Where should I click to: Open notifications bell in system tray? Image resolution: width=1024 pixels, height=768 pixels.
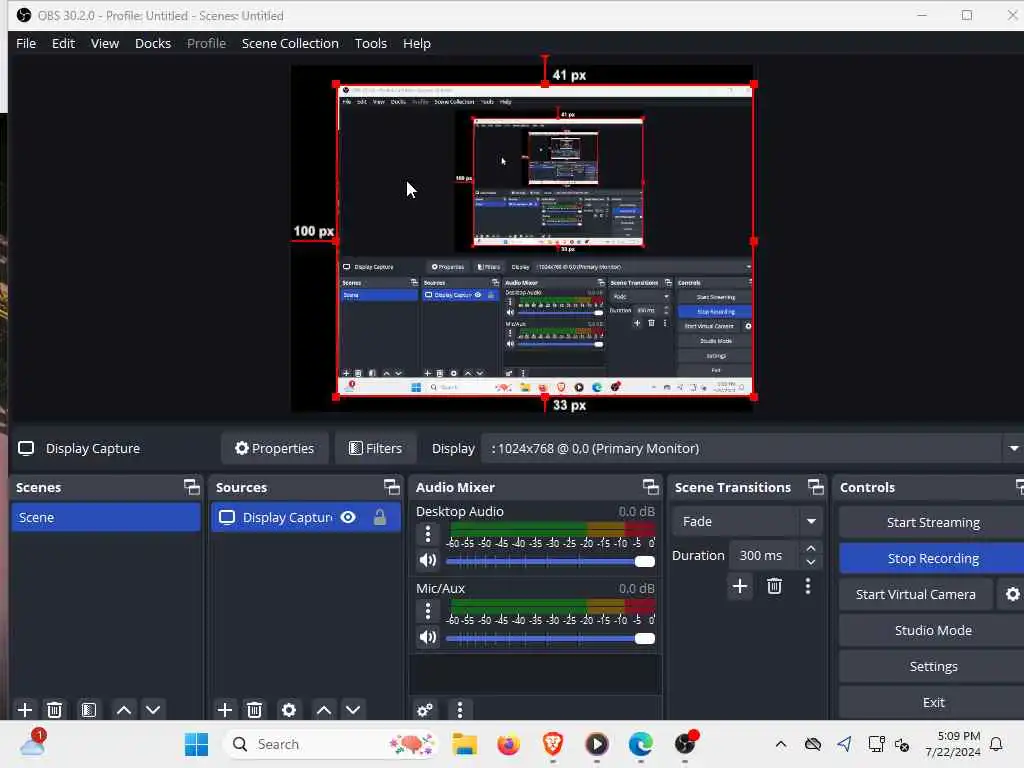coord(996,744)
